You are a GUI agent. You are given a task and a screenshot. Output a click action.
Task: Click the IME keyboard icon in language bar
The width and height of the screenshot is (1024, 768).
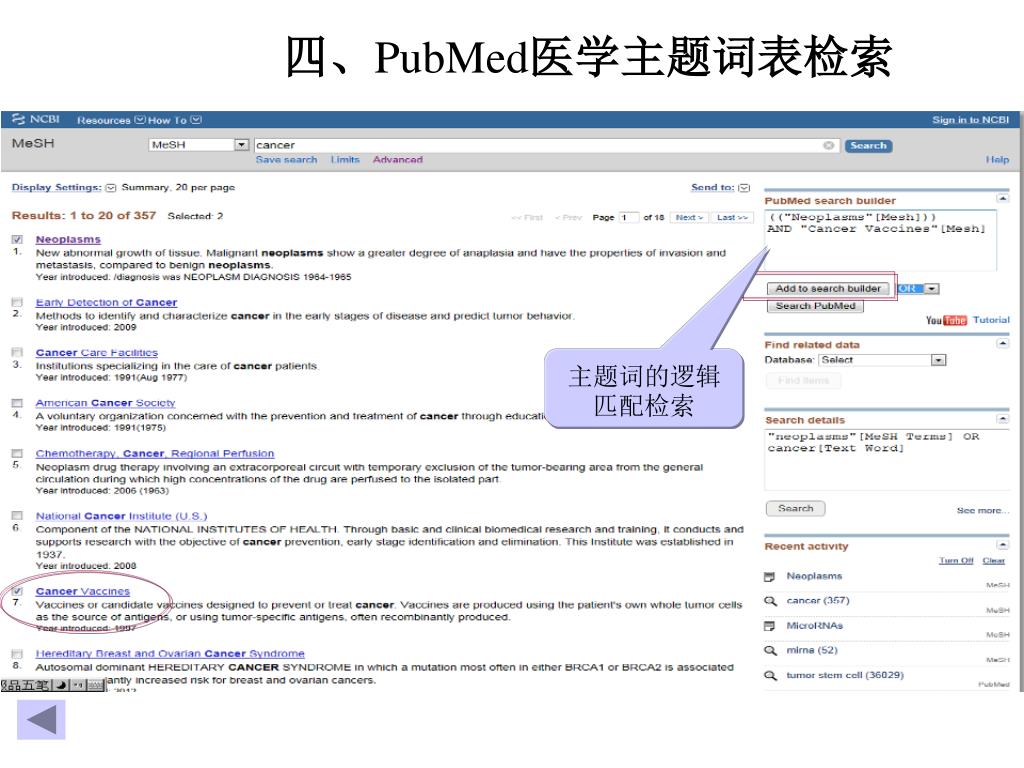[x=95, y=685]
